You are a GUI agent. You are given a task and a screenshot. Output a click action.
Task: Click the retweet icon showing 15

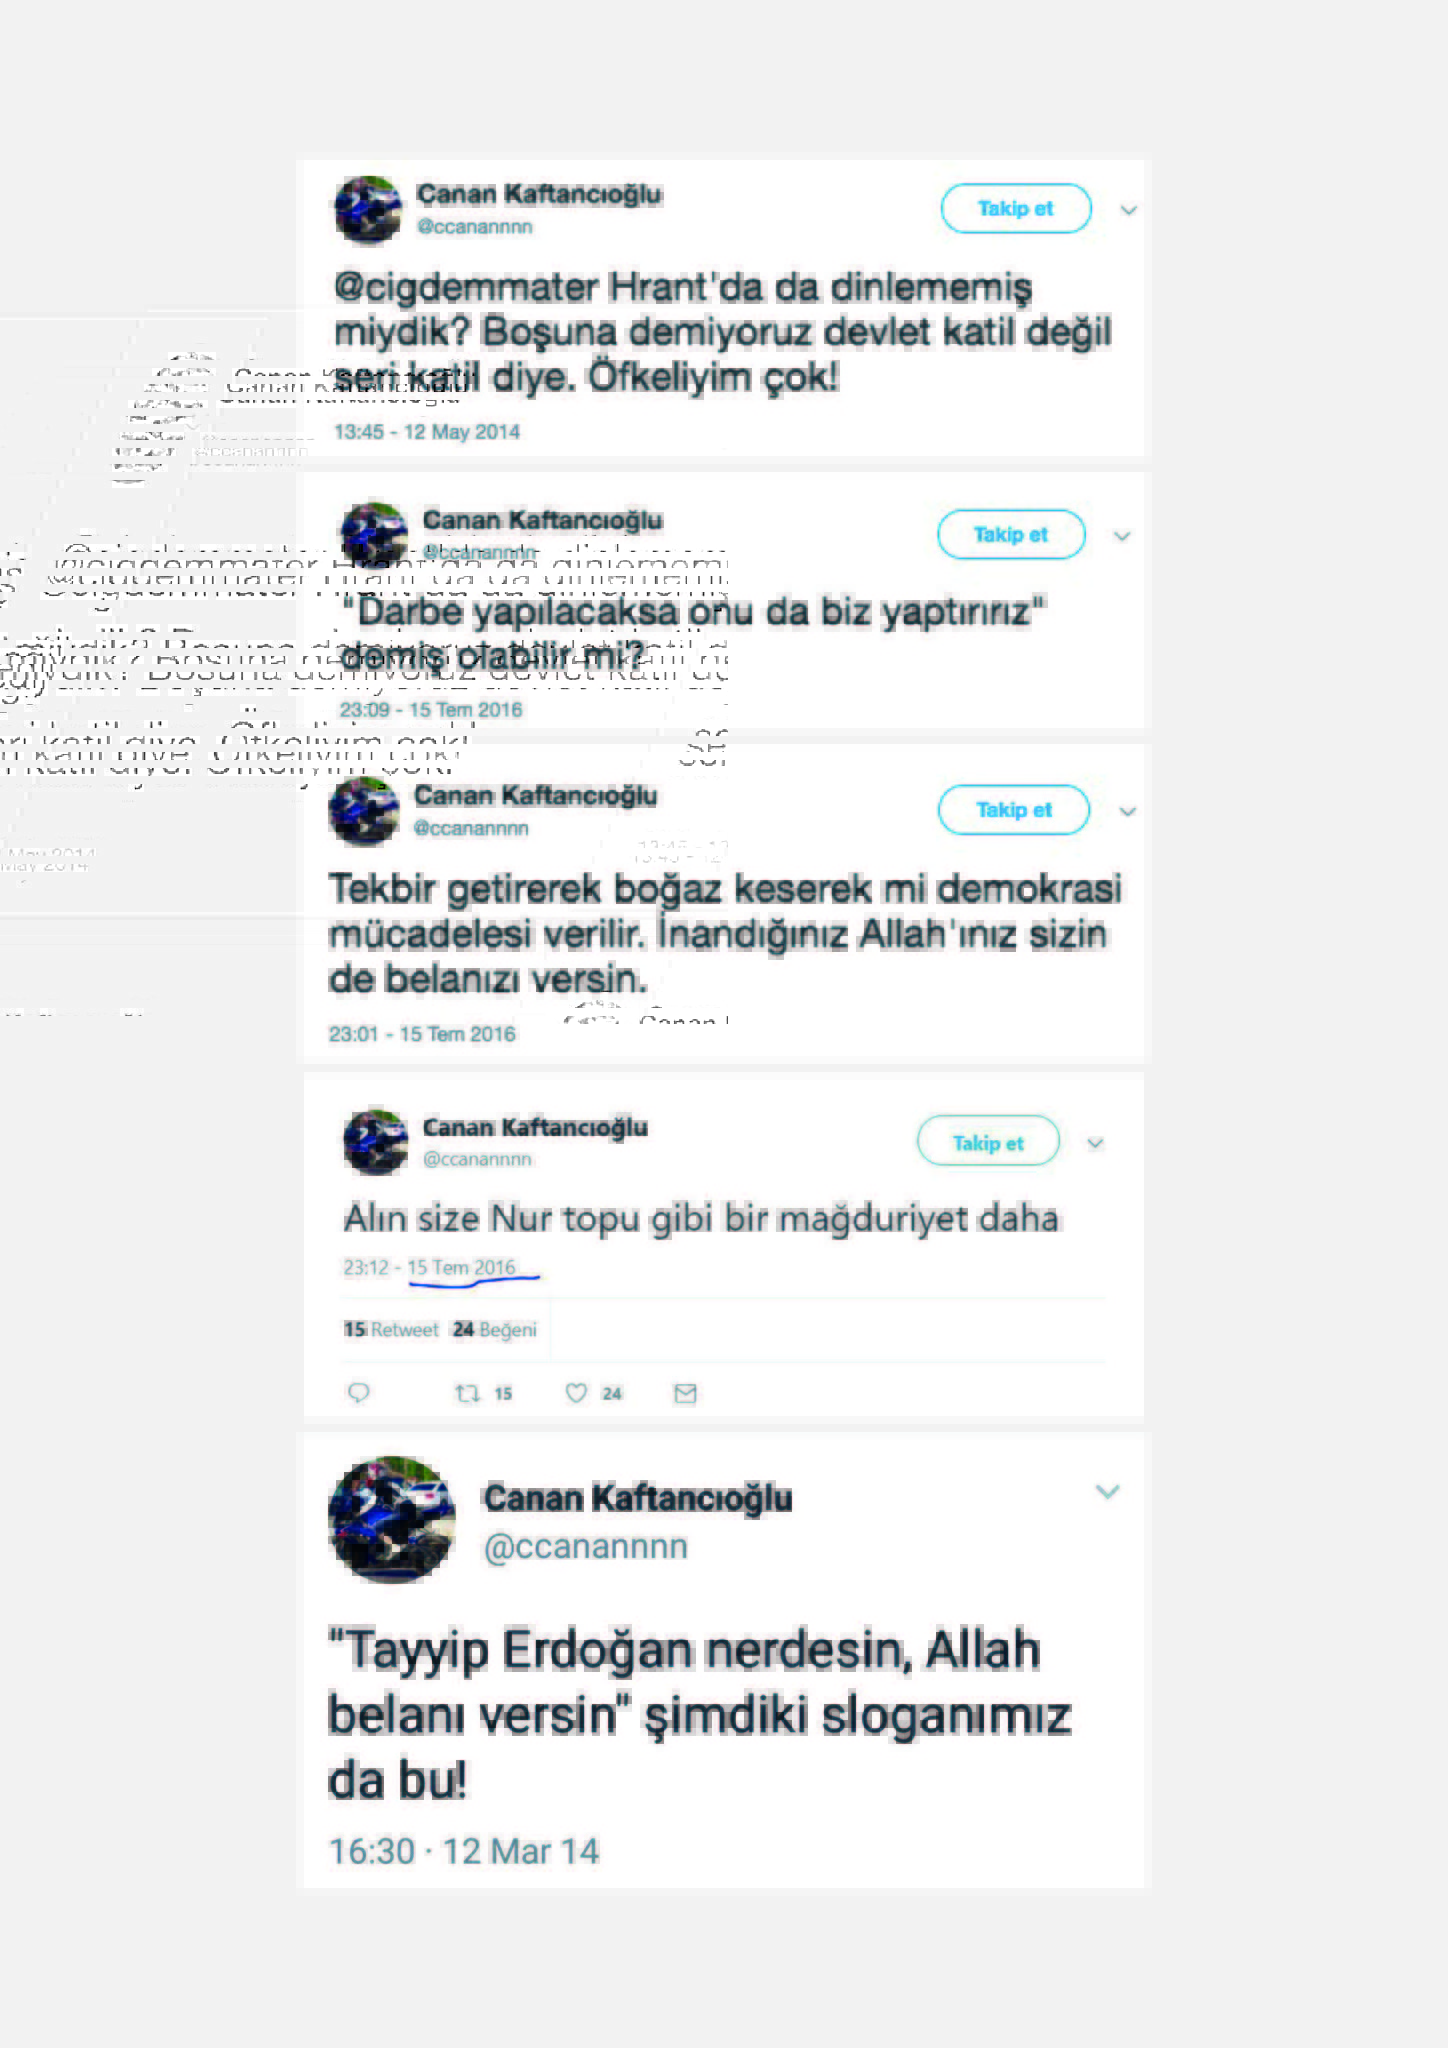click(x=468, y=1393)
